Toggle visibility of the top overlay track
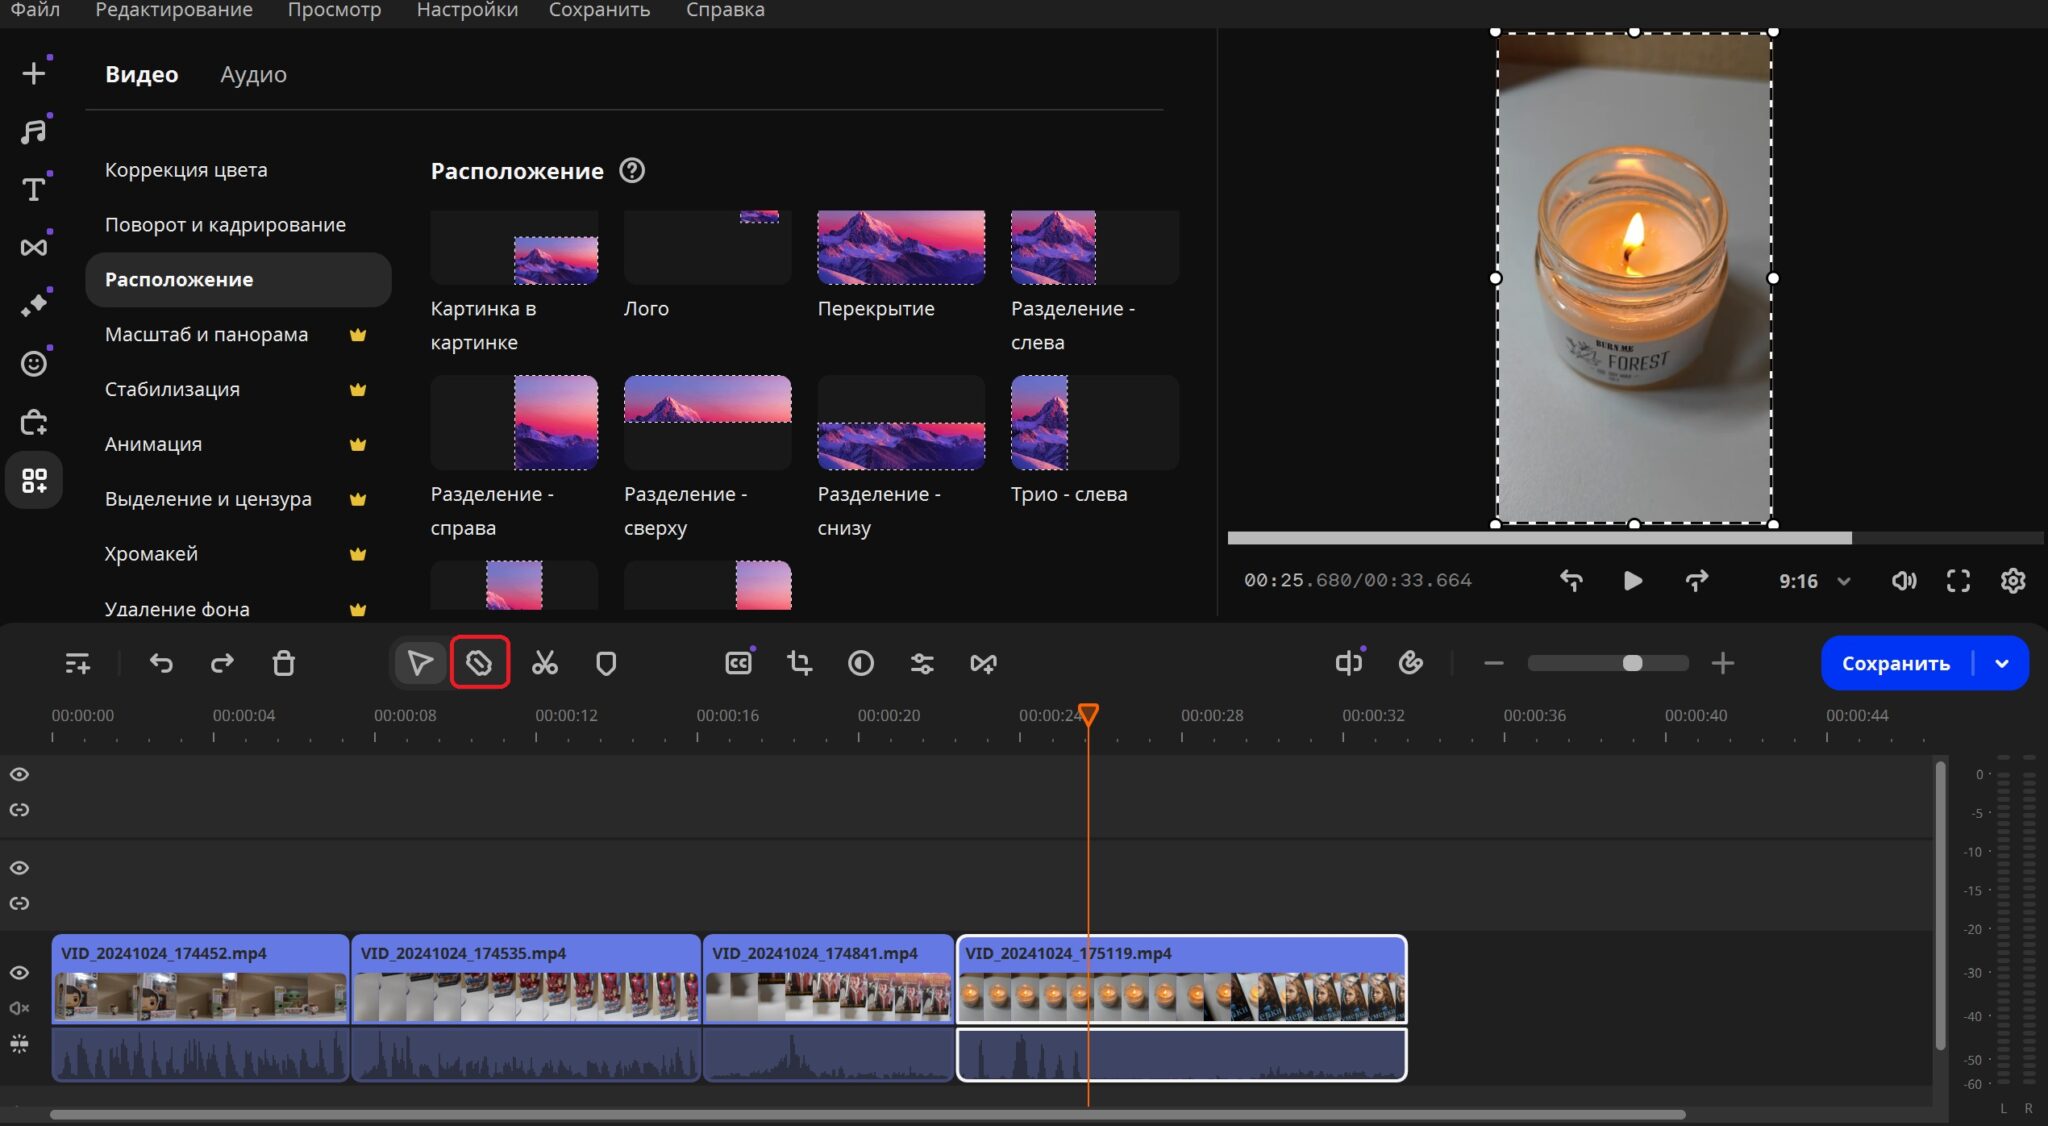The height and width of the screenshot is (1126, 2048). point(19,774)
